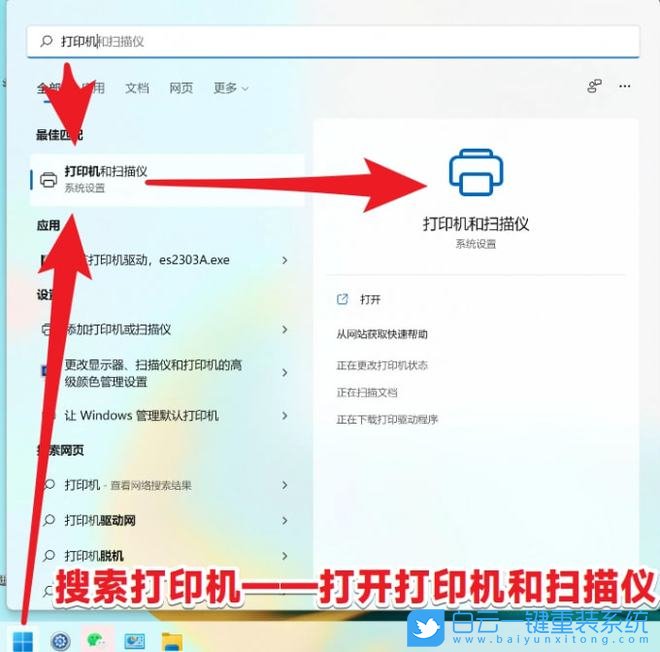This screenshot has height=652, width=660.
Task: Click search icon beside 打印机脱机
Action: 49,556
